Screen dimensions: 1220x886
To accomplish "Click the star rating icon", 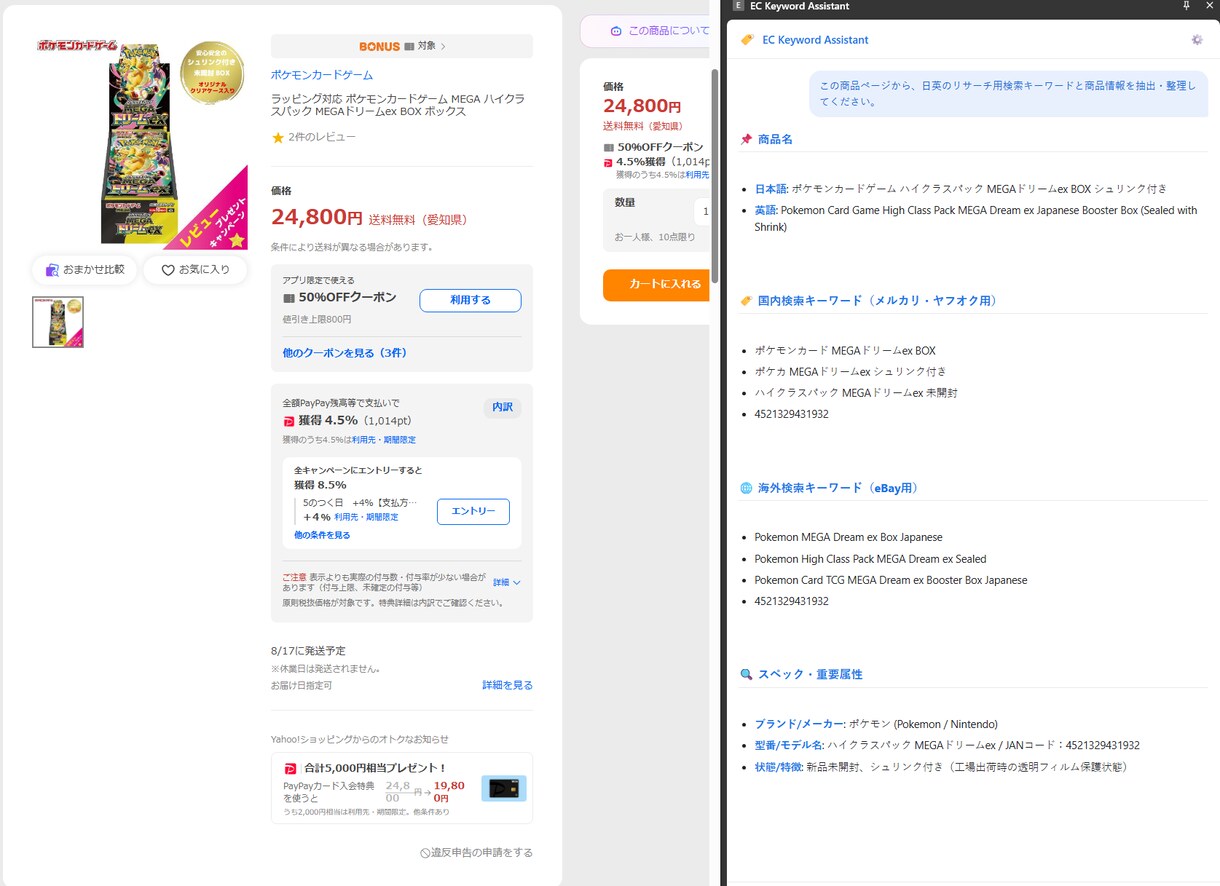I will point(278,137).
